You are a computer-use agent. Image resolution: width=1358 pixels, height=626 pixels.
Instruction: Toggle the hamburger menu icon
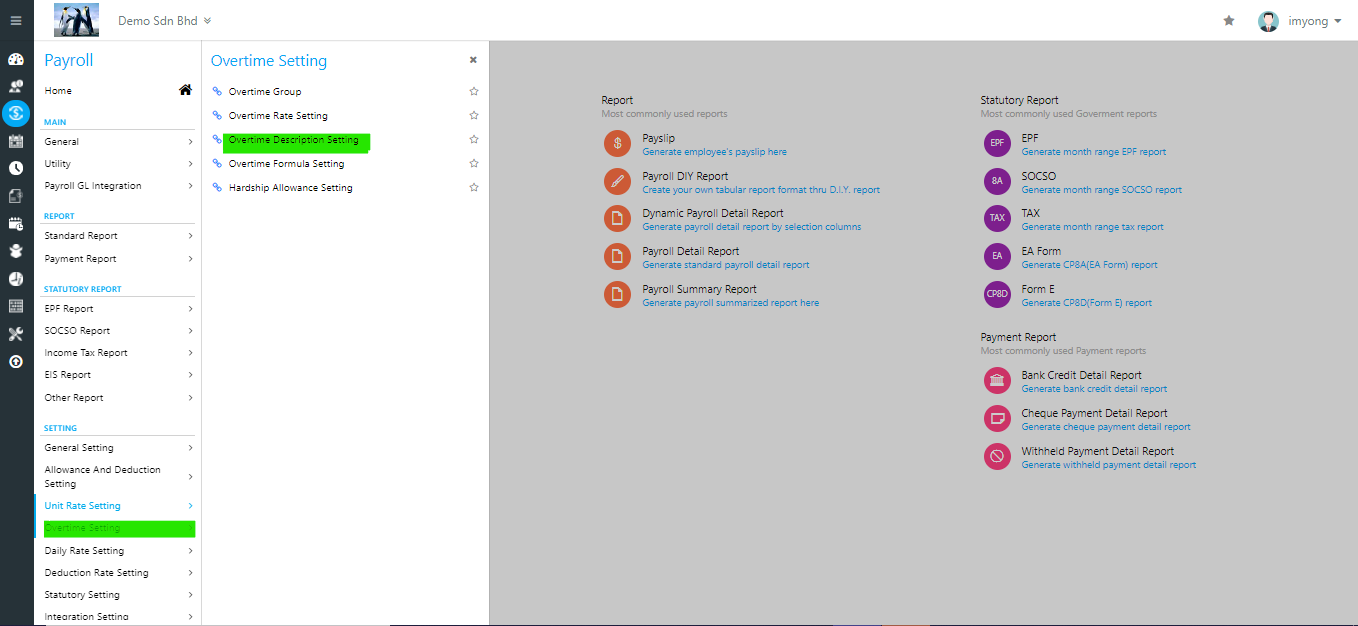tap(16, 20)
